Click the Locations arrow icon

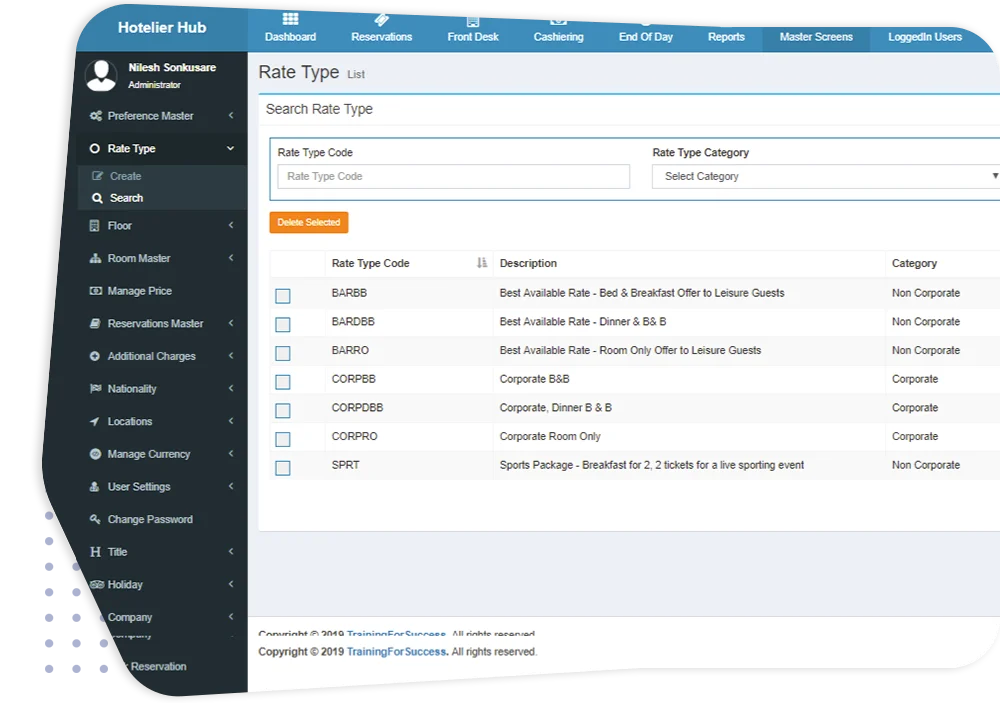(x=94, y=422)
